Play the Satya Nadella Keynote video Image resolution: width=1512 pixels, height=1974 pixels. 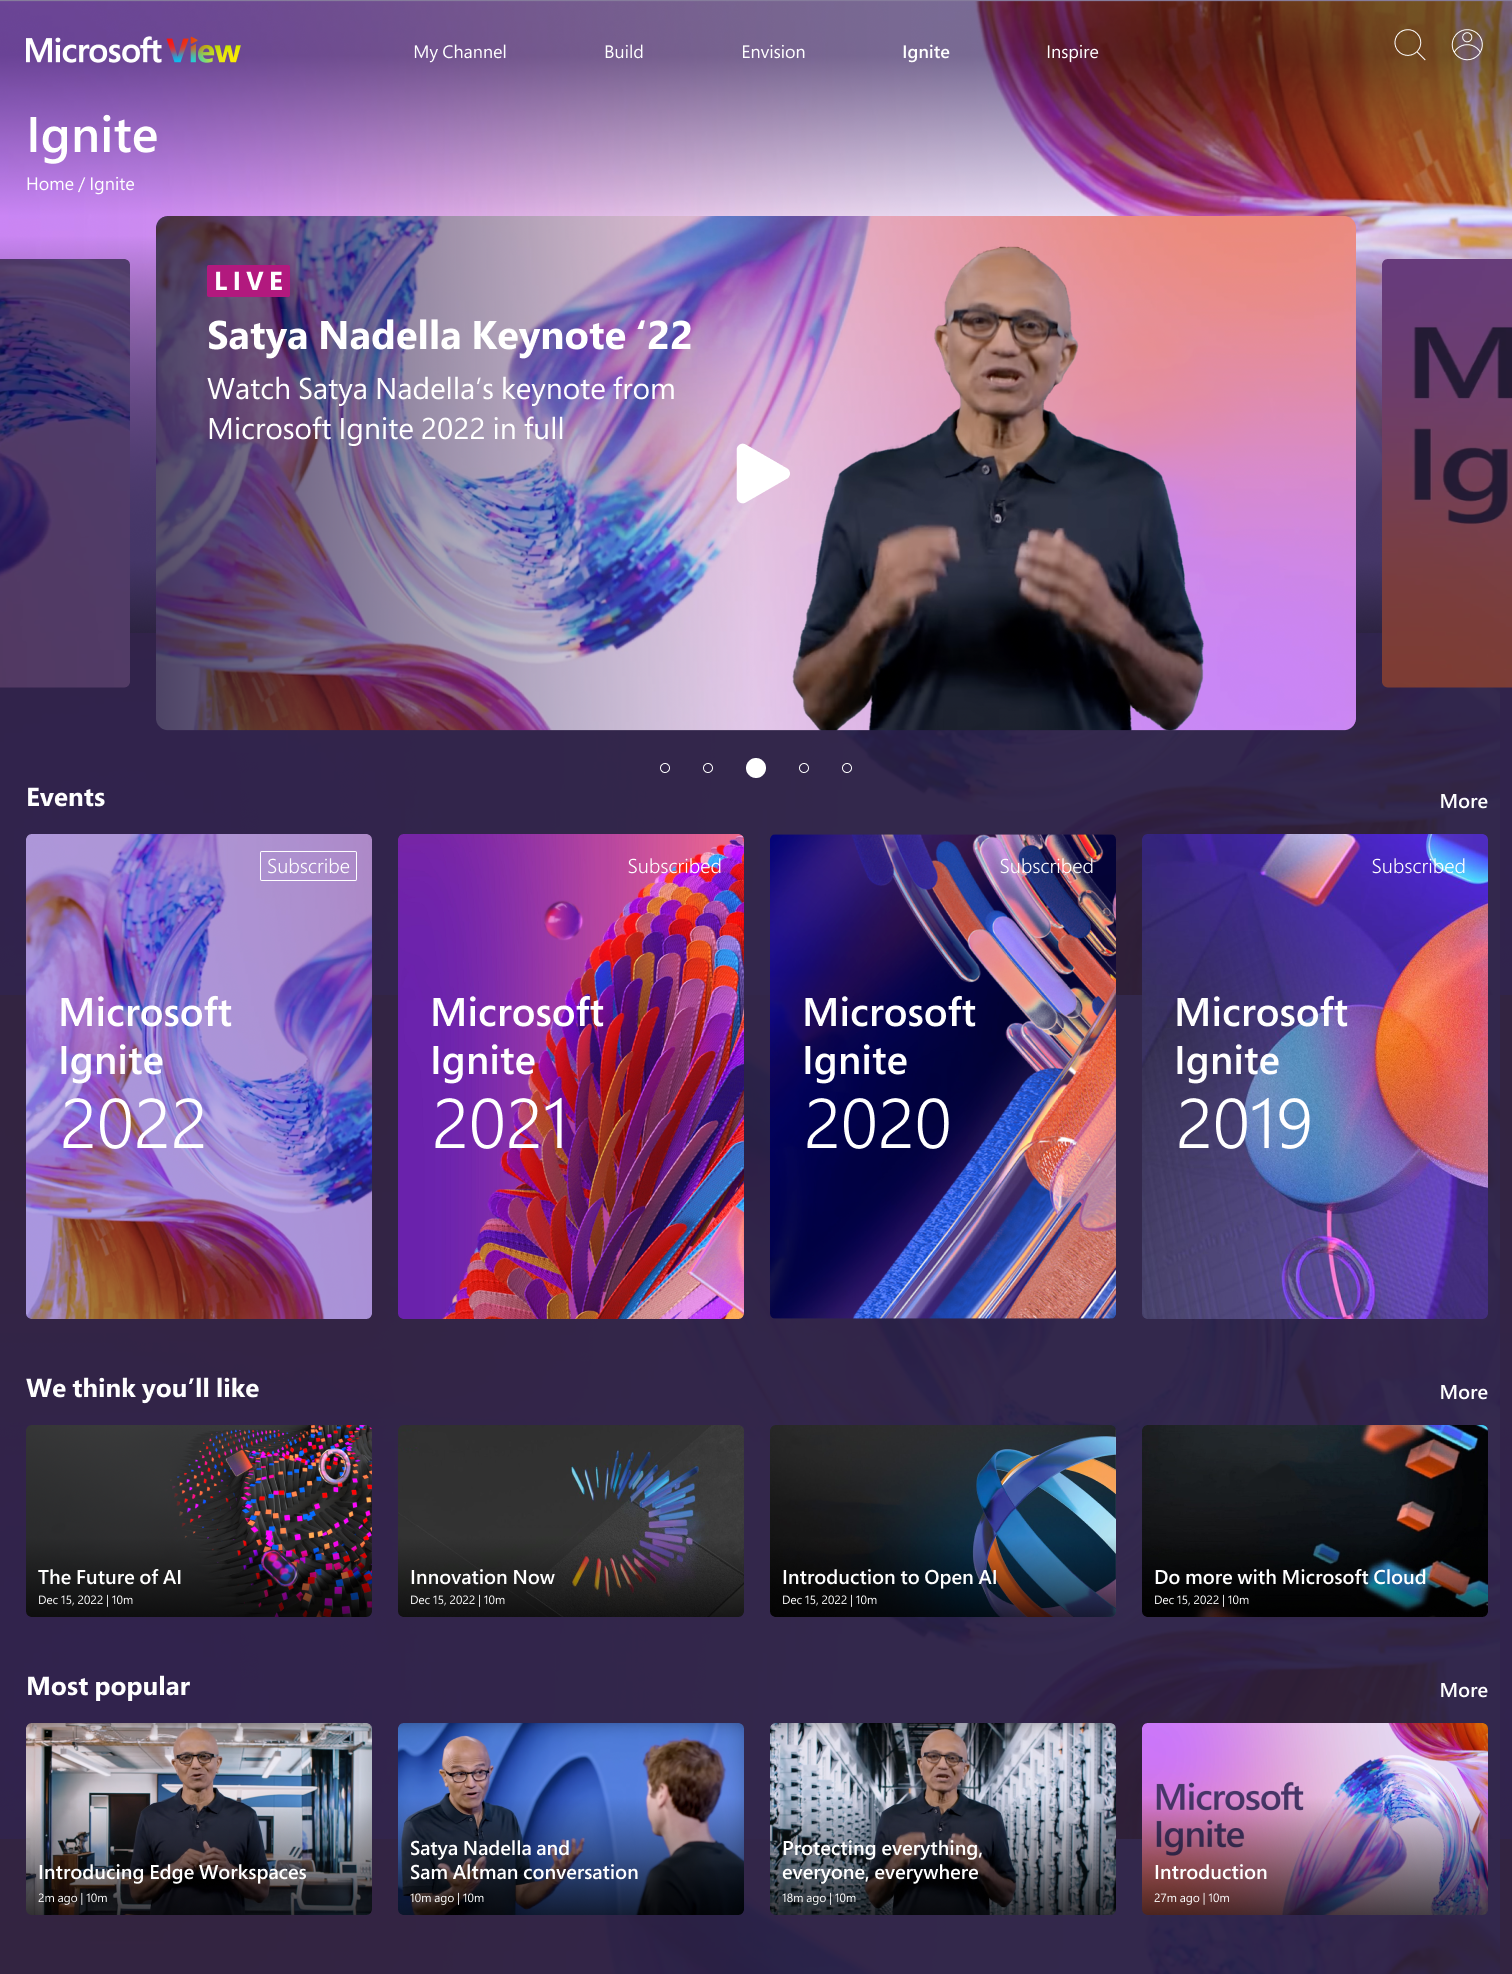pos(762,473)
